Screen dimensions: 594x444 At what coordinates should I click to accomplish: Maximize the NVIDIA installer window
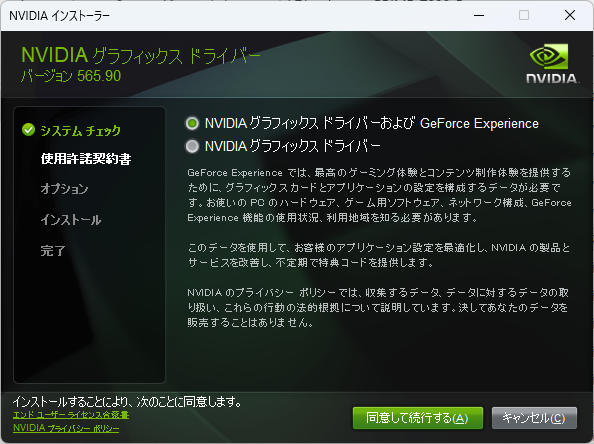[x=524, y=16]
